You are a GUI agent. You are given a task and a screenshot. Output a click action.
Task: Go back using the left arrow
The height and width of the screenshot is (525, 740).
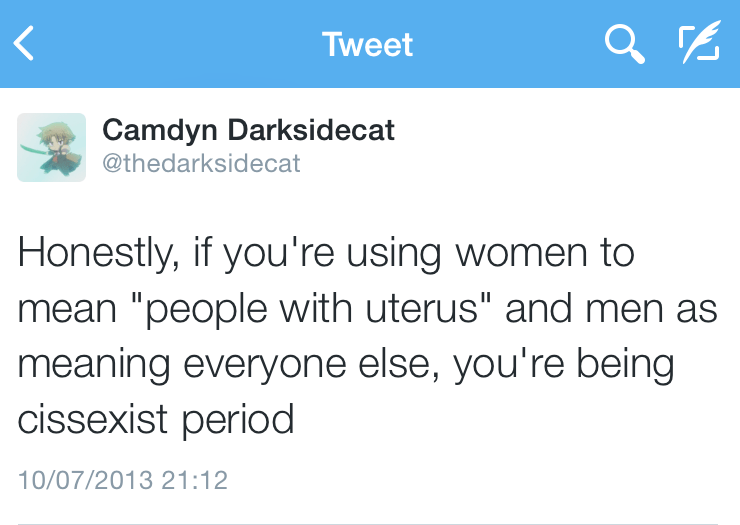(25, 45)
